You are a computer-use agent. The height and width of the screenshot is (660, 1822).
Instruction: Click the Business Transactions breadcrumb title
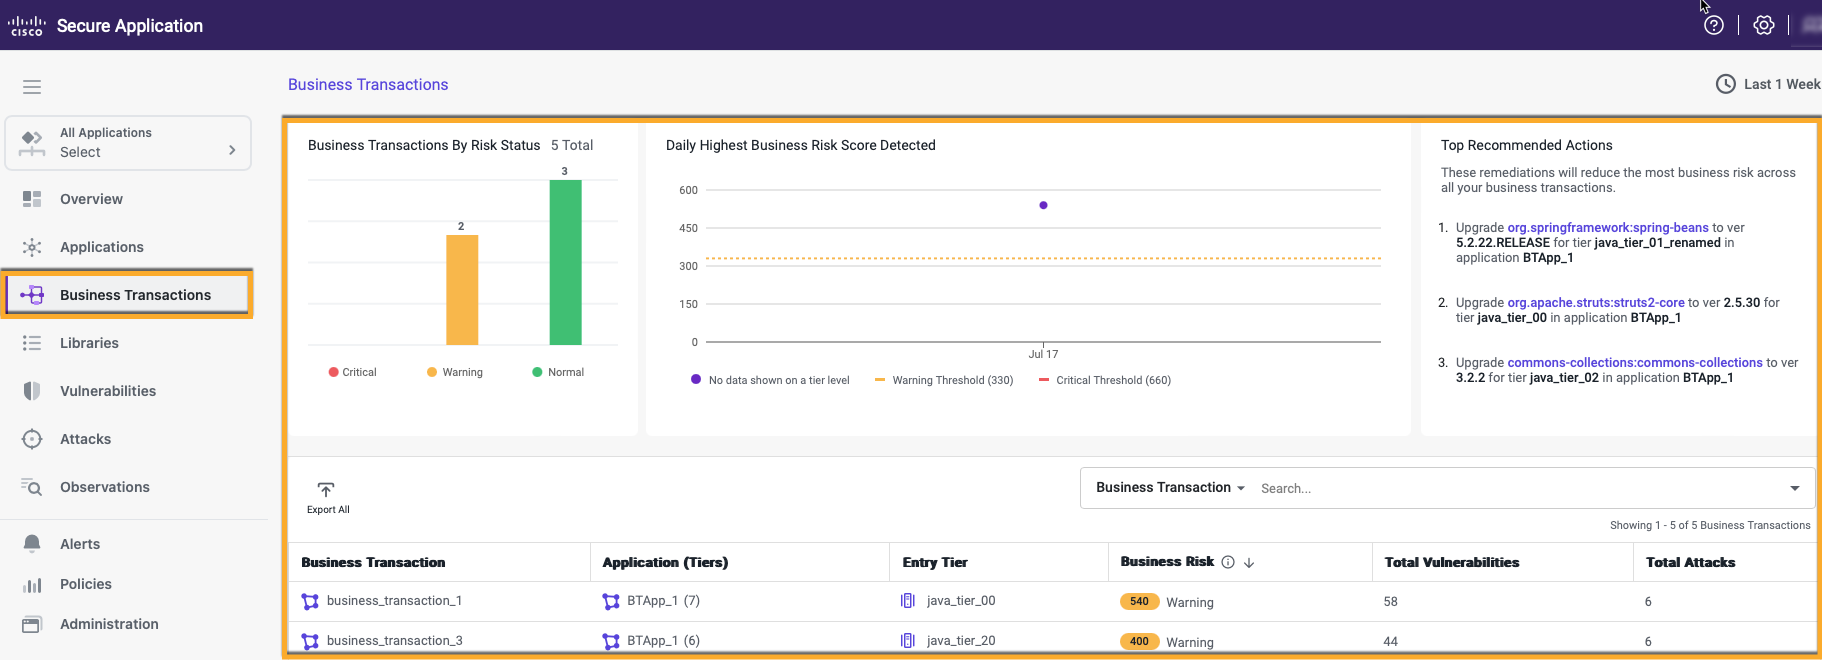pos(368,85)
